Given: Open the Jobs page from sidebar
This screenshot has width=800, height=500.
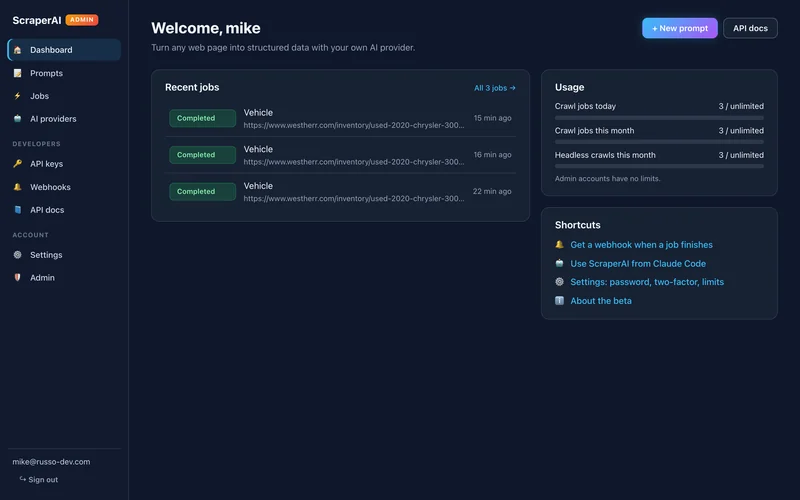Looking at the screenshot, I should pos(64,96).
